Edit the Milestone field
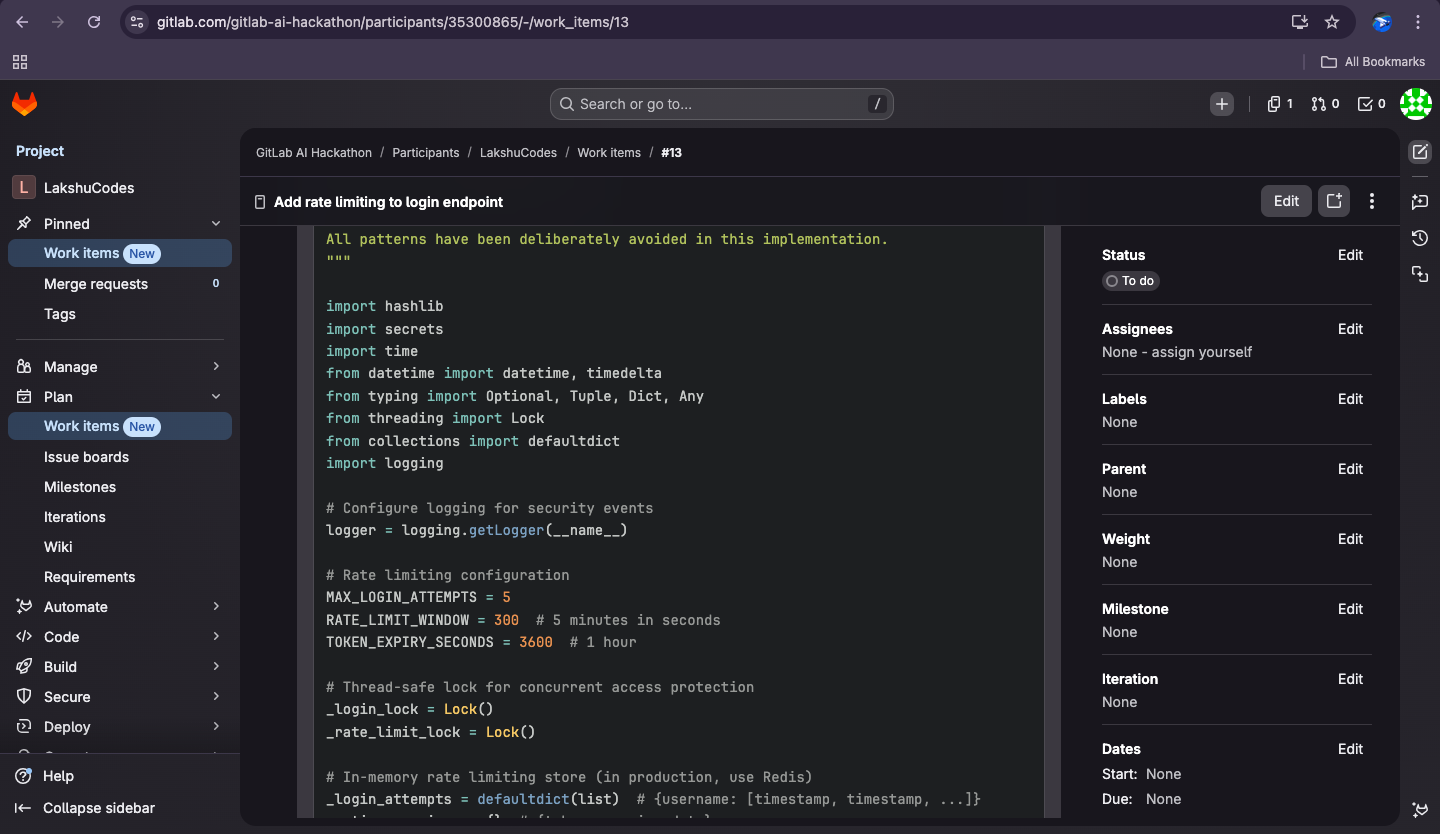The width and height of the screenshot is (1440, 834). click(x=1350, y=609)
